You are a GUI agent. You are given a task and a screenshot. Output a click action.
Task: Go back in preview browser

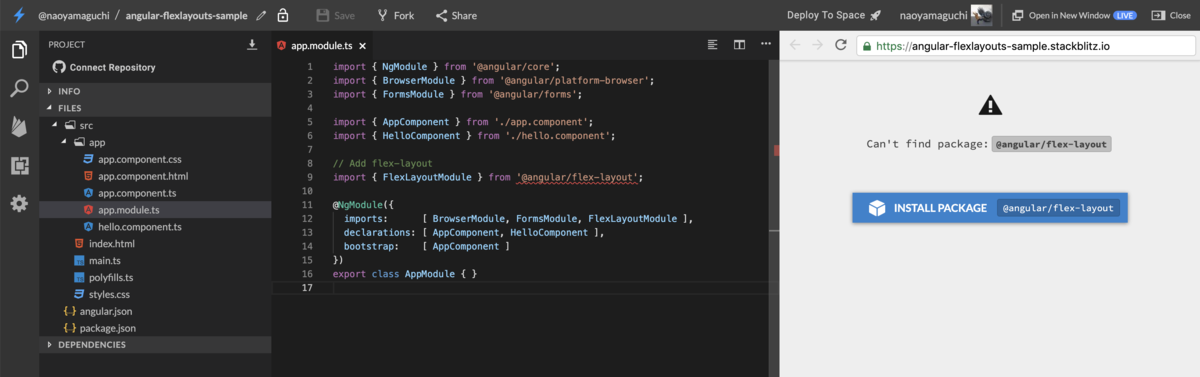pyautogui.click(x=795, y=45)
